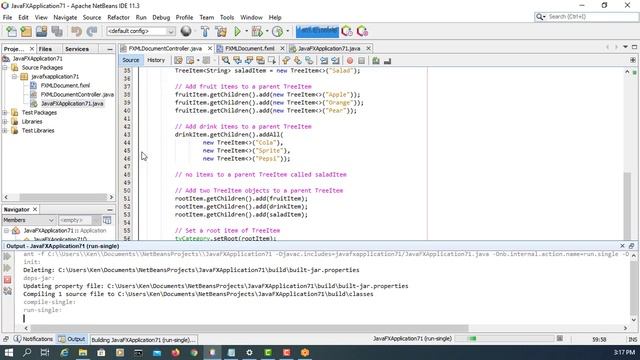640x360 pixels.
Task: Collapse Source Packages tree node
Action: click(5, 67)
